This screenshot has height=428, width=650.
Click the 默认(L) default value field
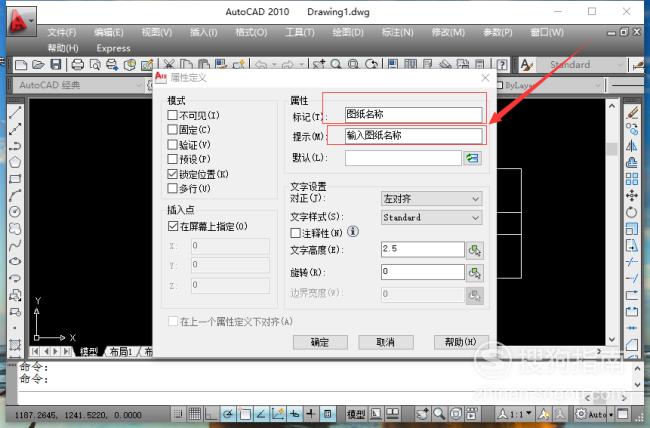tap(403, 158)
